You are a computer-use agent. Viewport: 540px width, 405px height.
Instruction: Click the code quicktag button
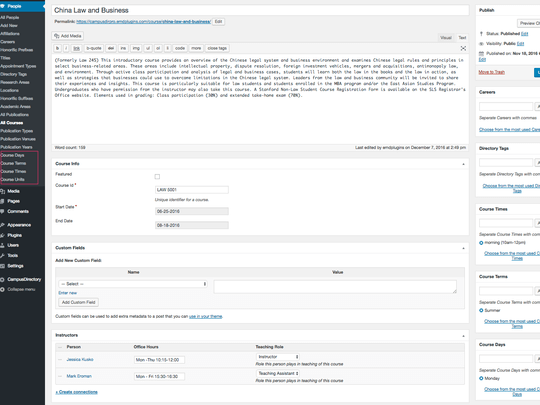coord(180,48)
